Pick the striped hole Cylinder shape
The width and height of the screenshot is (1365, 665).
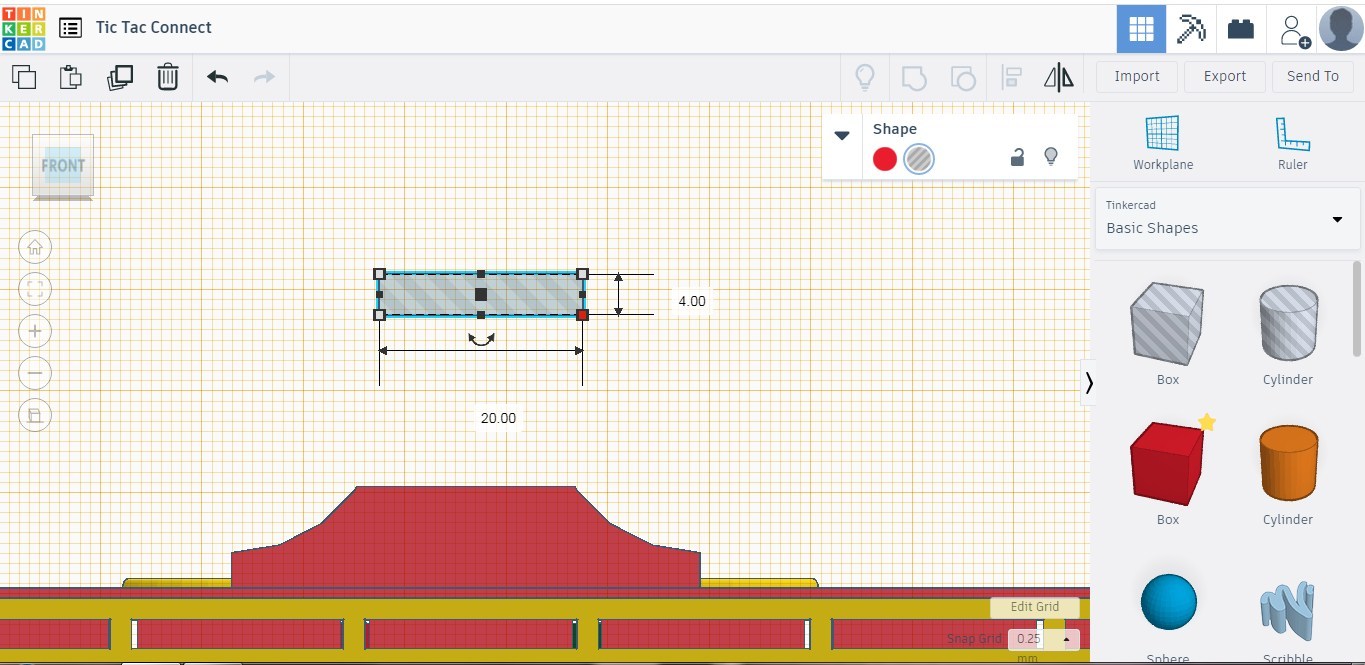pos(1288,323)
